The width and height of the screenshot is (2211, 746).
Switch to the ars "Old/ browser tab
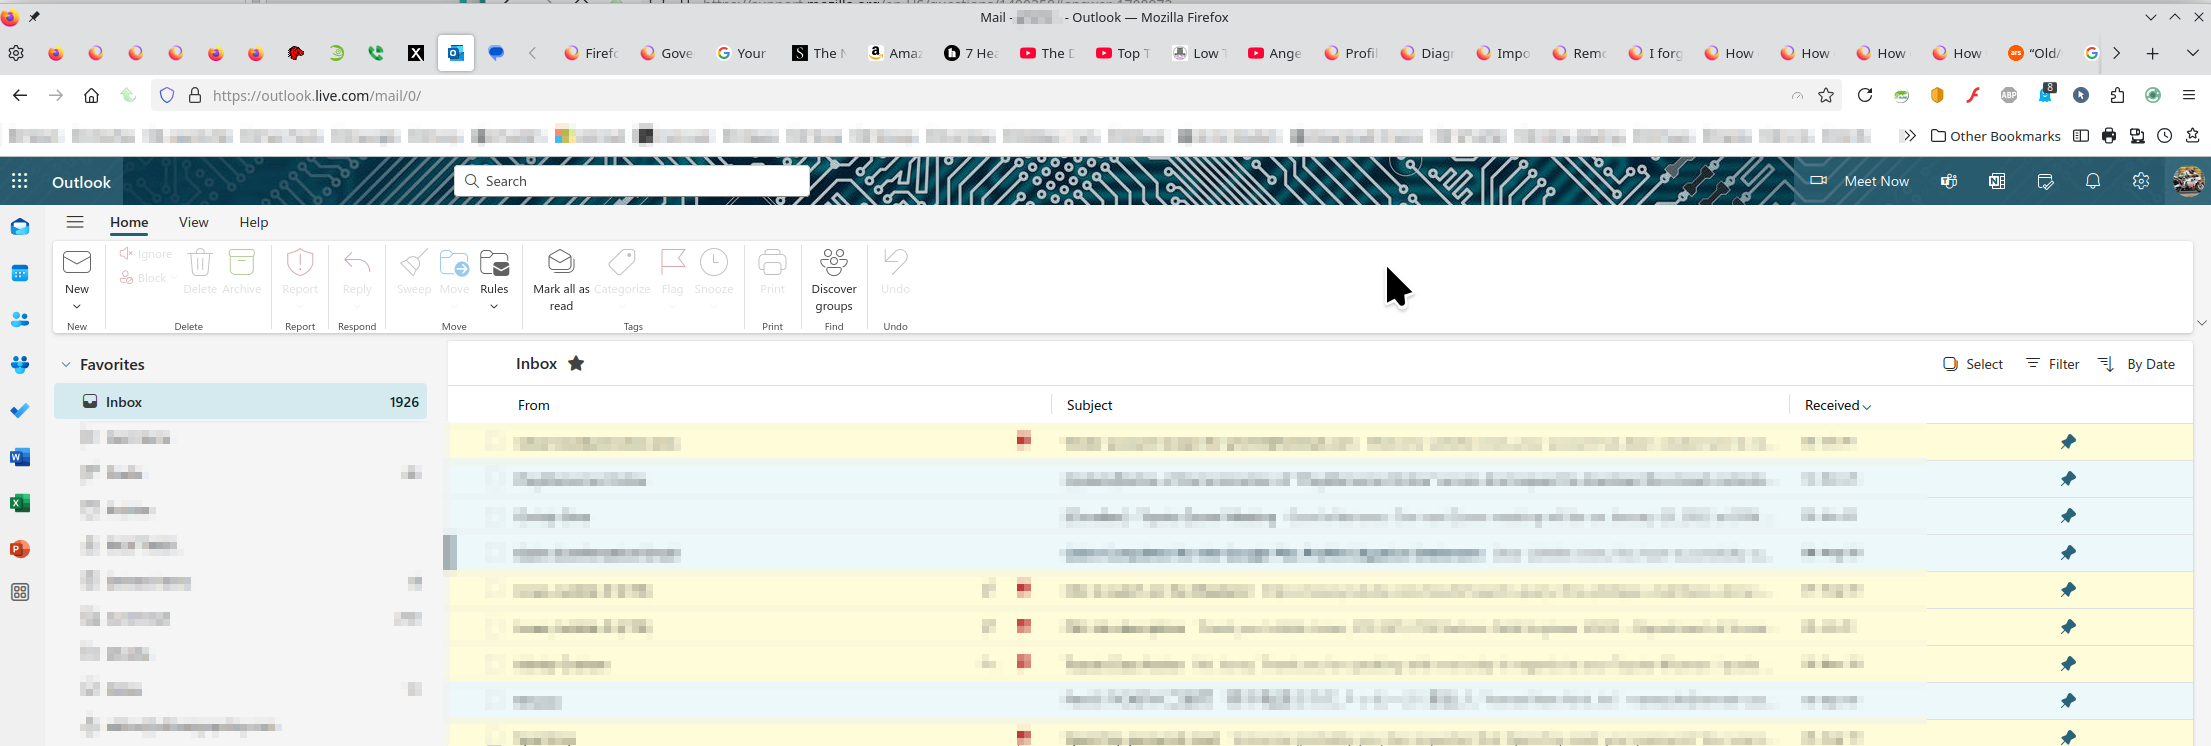click(2034, 53)
